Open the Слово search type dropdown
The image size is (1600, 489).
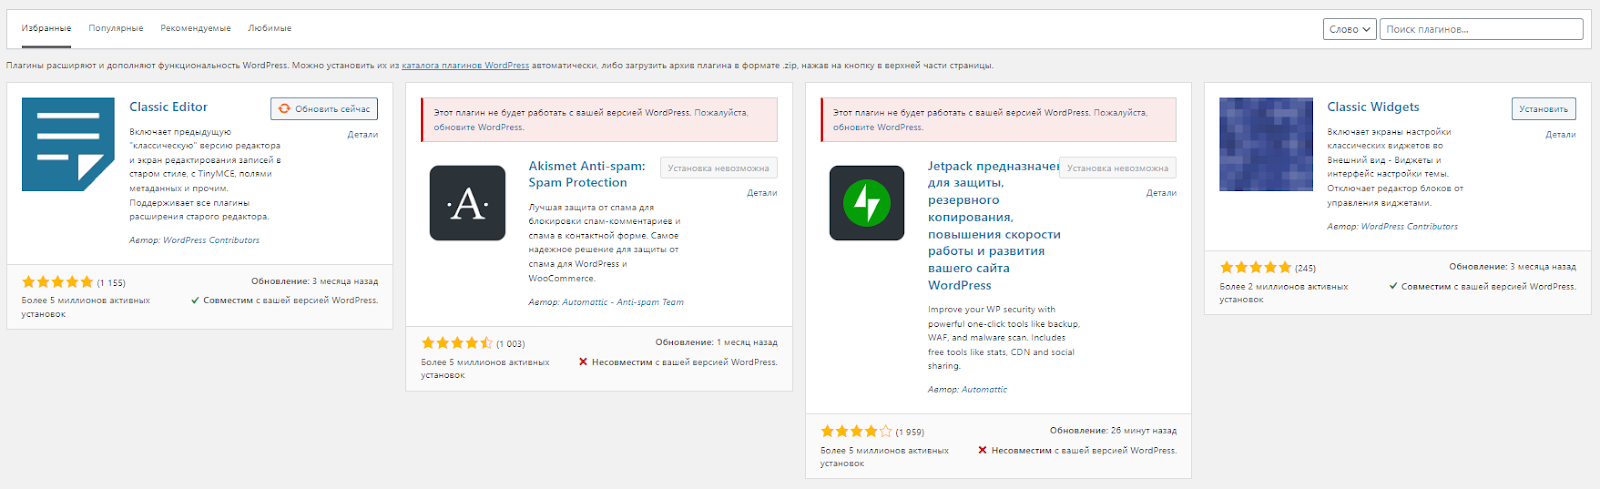coord(1350,29)
